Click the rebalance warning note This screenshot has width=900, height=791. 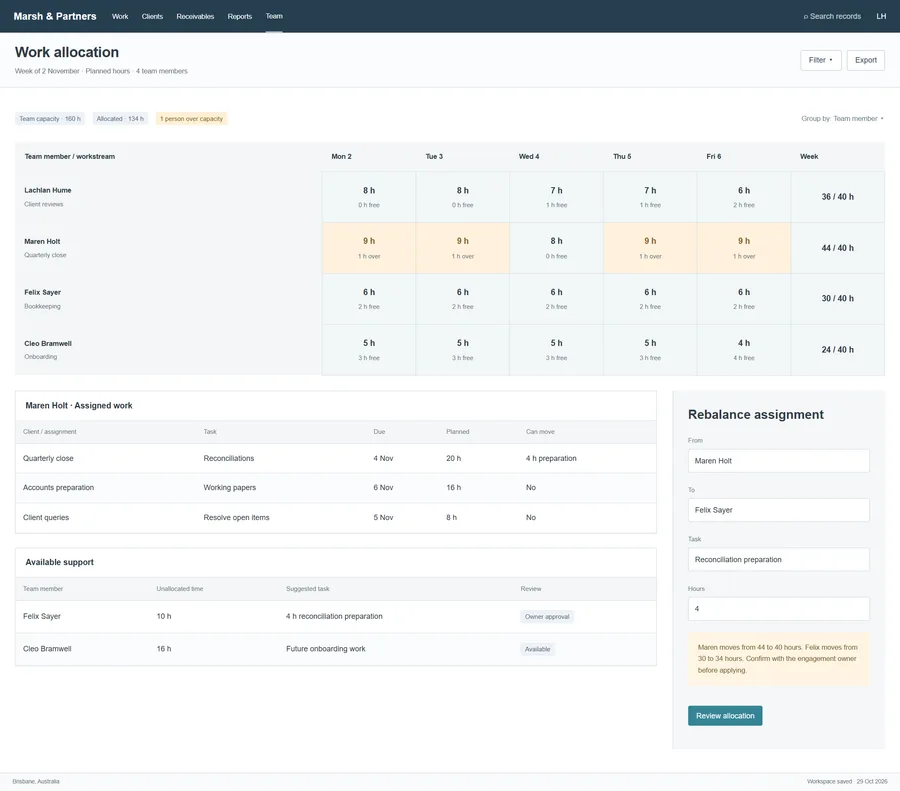(778, 659)
